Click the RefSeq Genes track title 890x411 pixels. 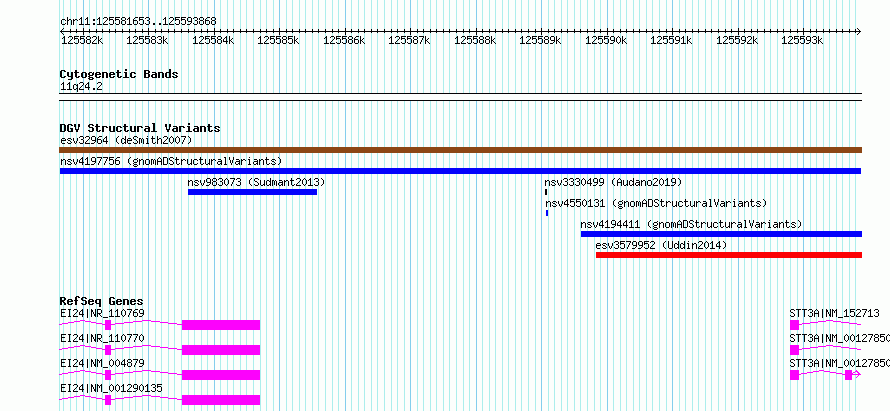pos(101,301)
